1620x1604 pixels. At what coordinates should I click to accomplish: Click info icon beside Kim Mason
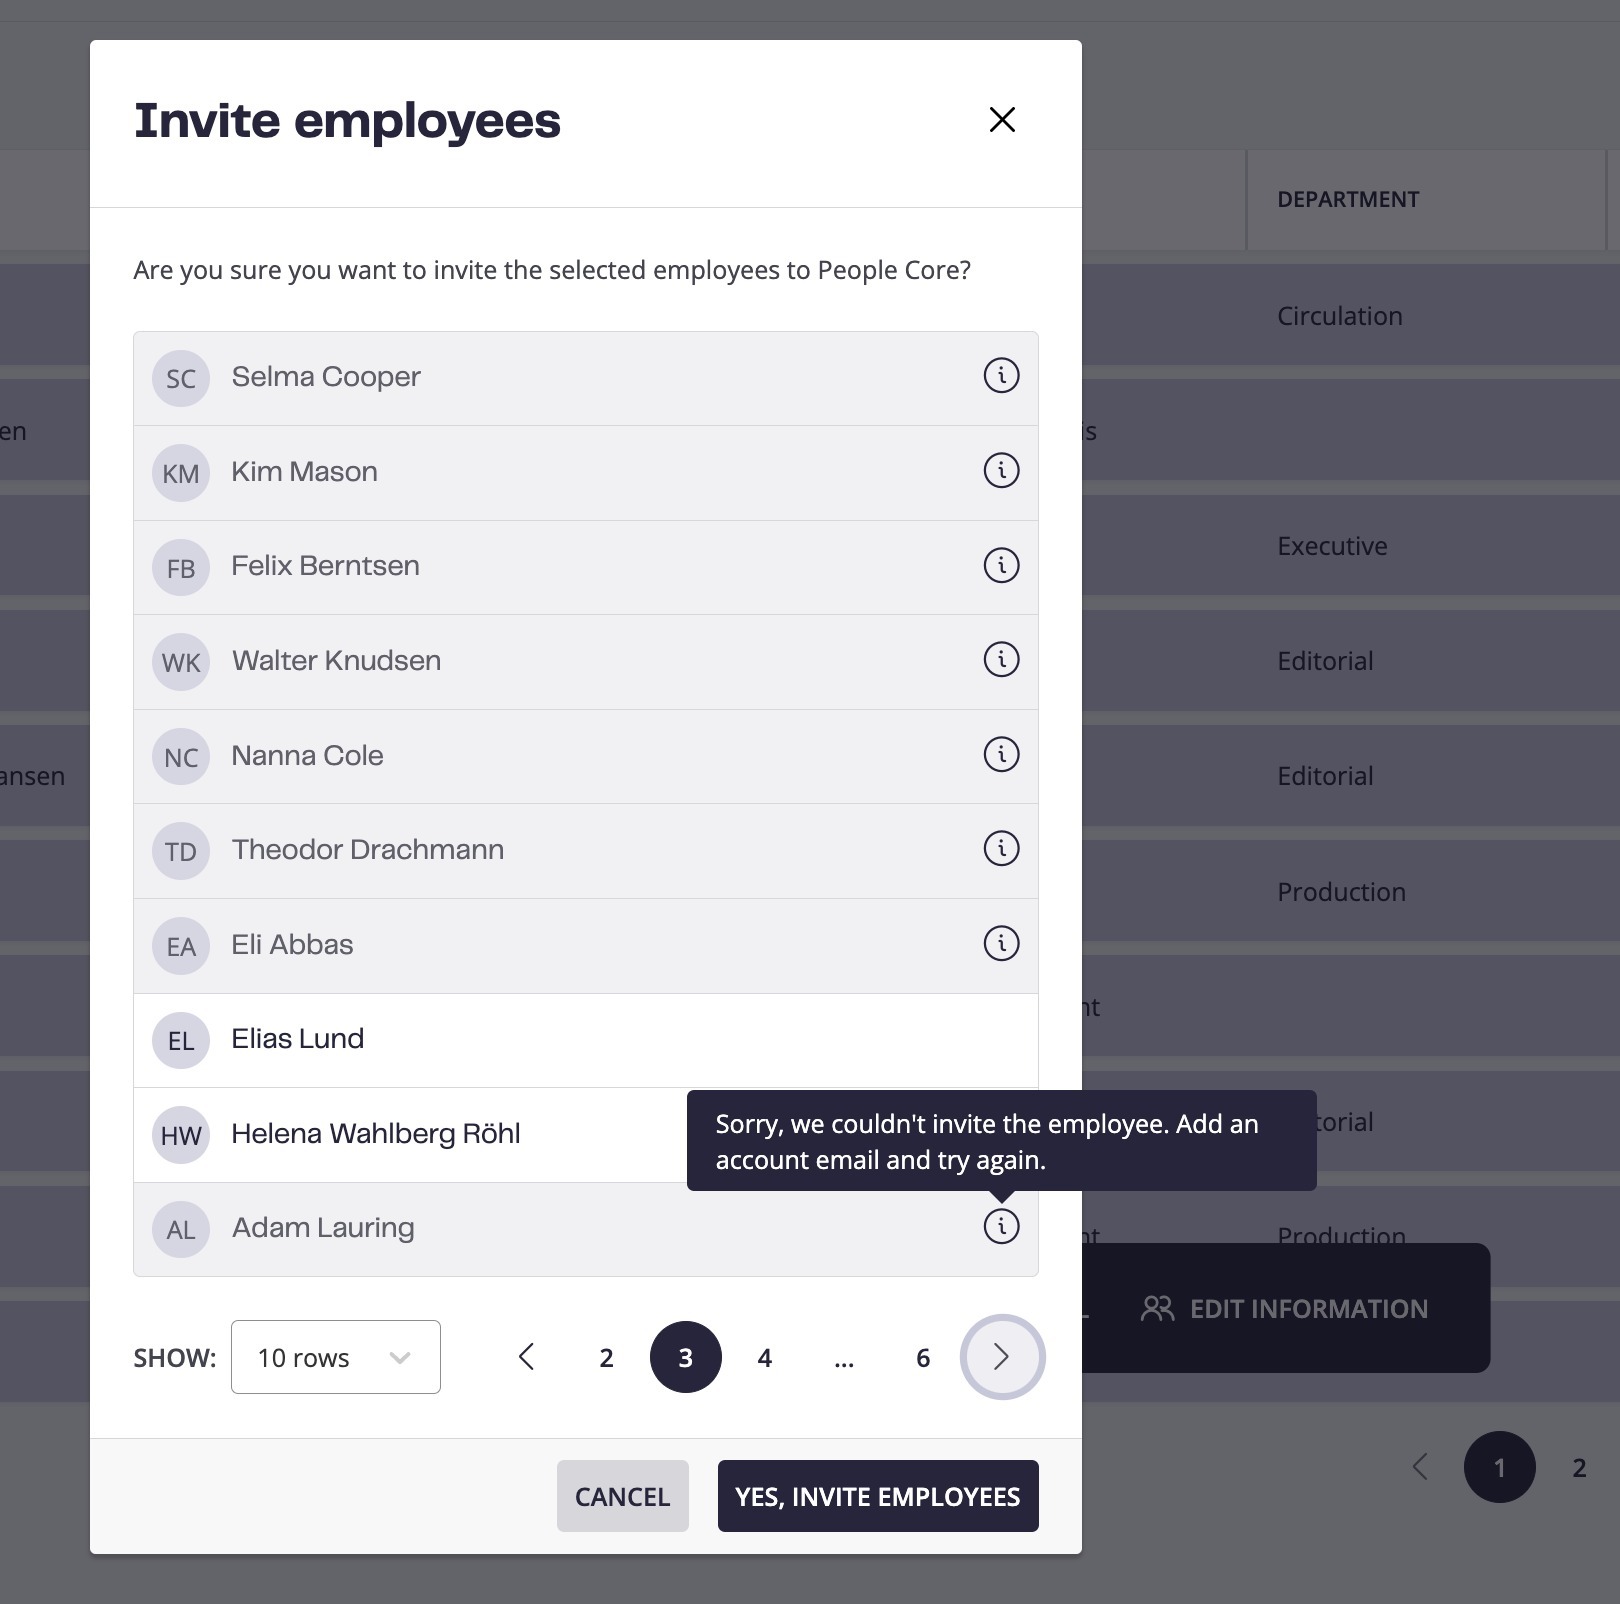(1001, 471)
